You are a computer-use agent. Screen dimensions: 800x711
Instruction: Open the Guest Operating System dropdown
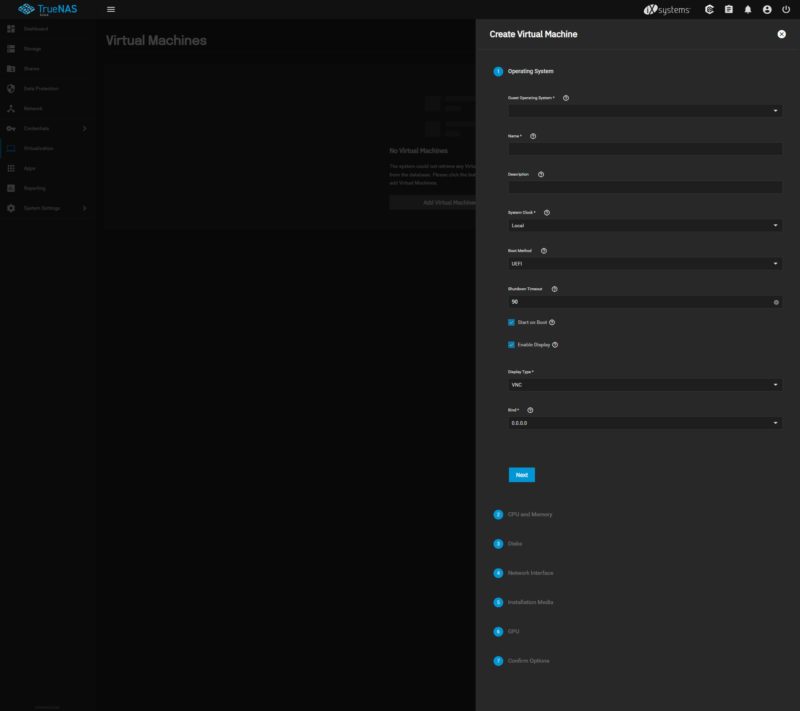pyautogui.click(x=644, y=111)
